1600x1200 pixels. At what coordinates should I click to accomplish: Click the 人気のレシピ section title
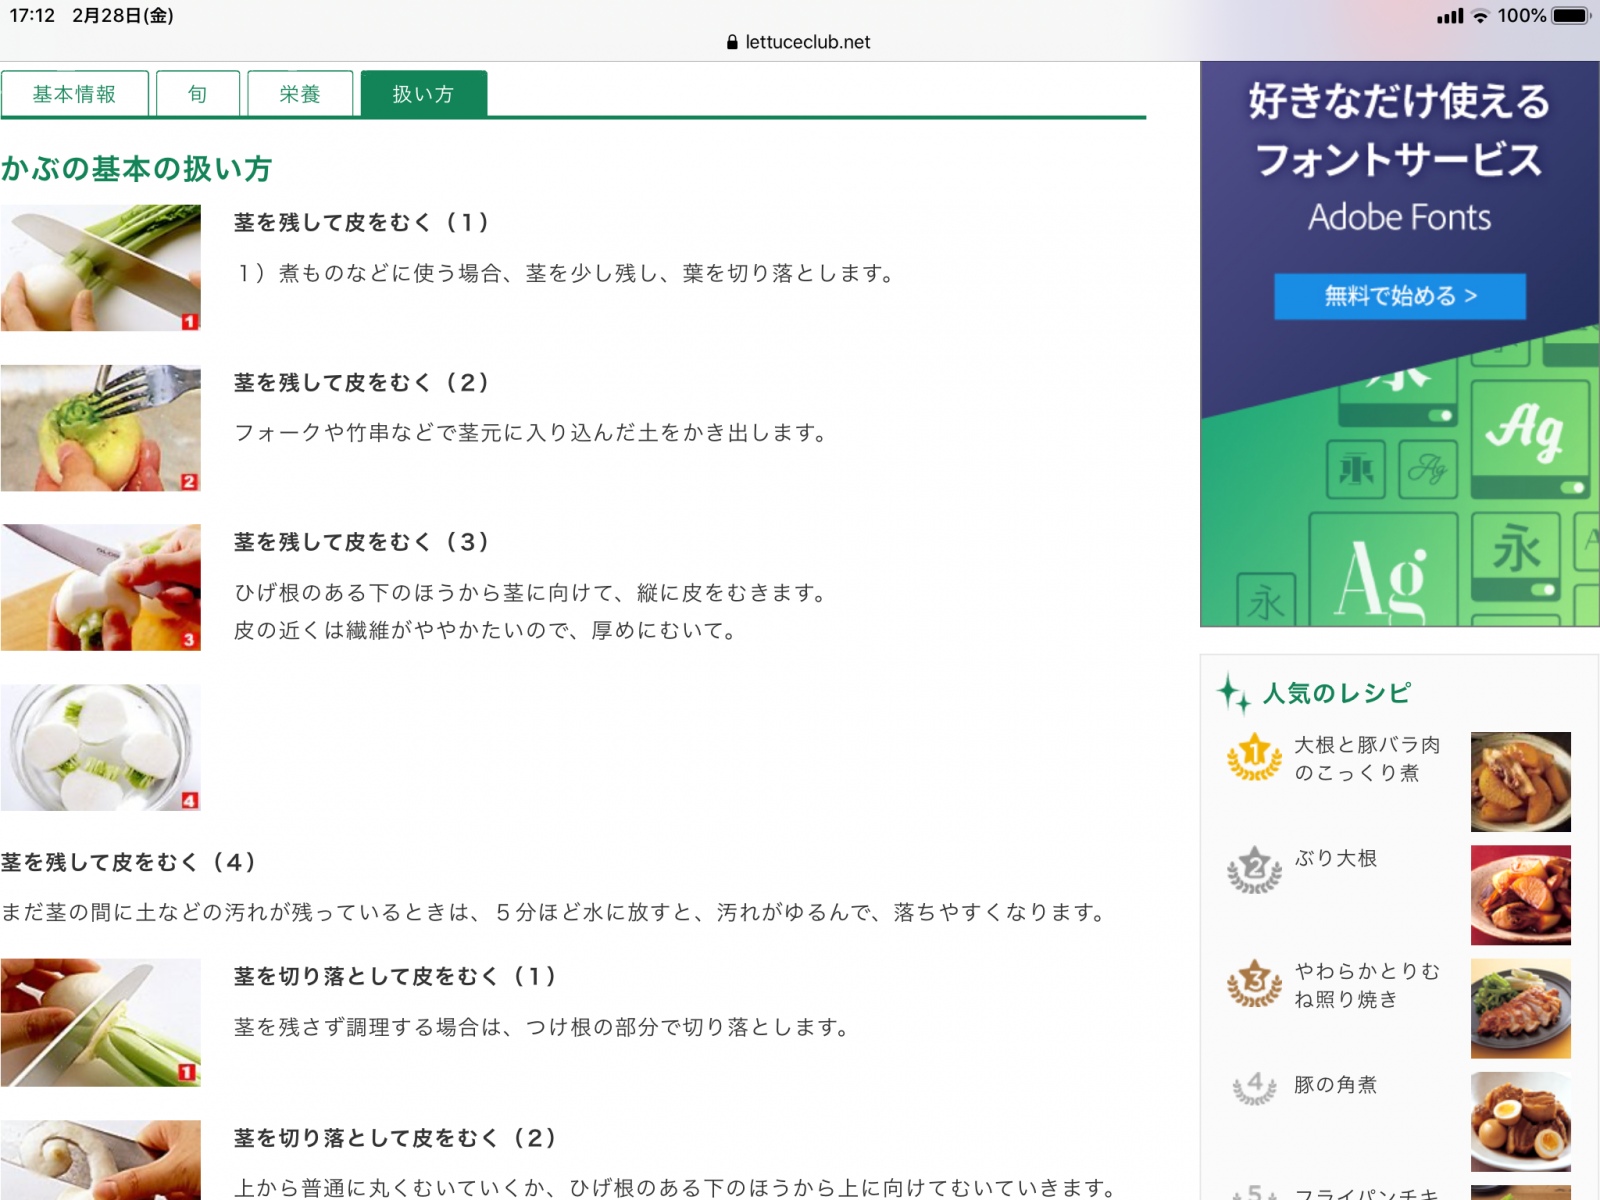(1337, 693)
